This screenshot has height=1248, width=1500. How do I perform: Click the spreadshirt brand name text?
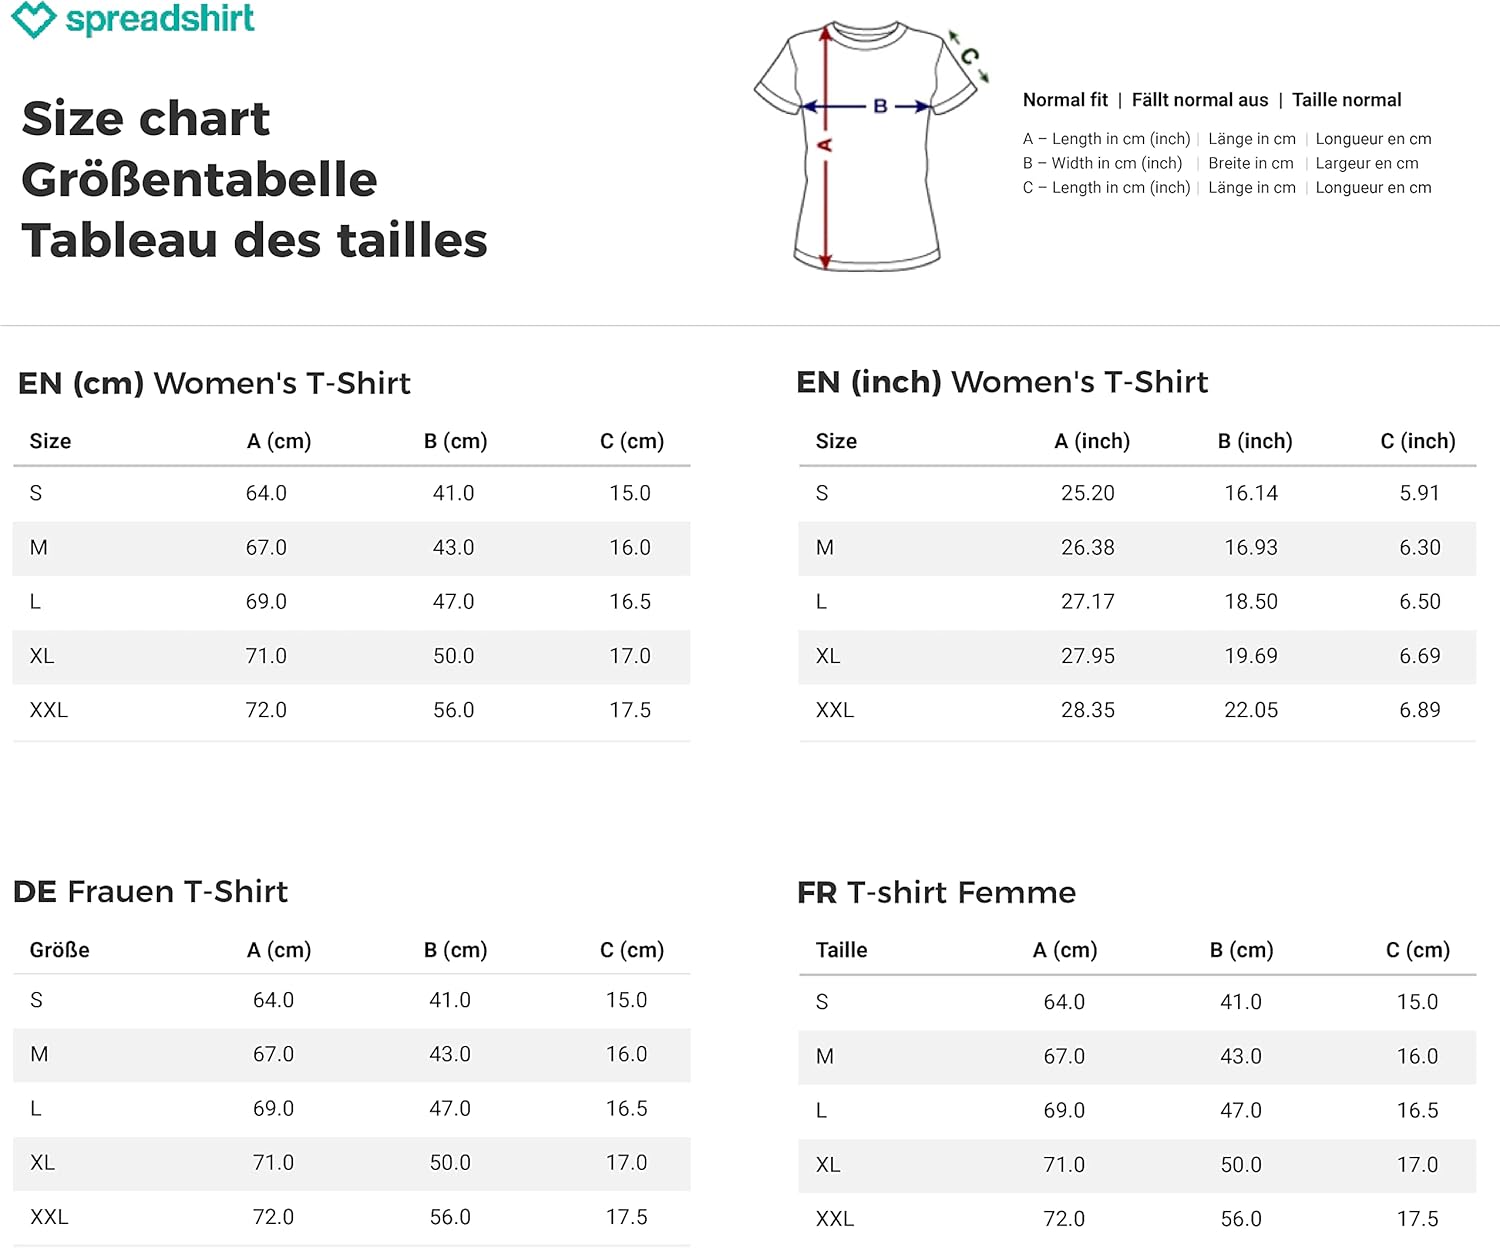[x=160, y=19]
